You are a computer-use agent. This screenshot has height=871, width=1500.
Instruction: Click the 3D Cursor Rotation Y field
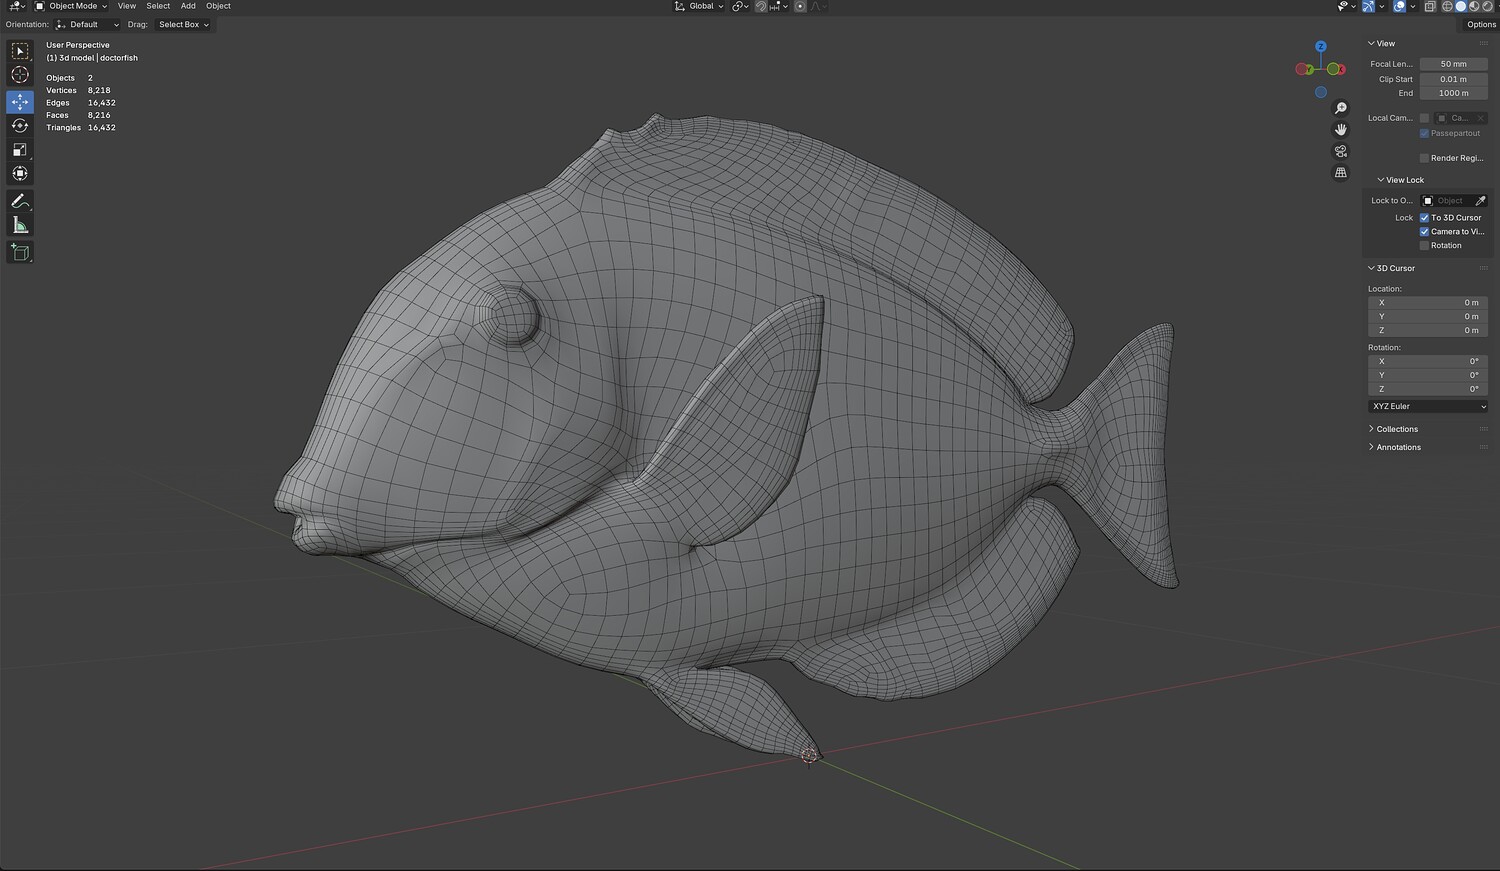1428,376
